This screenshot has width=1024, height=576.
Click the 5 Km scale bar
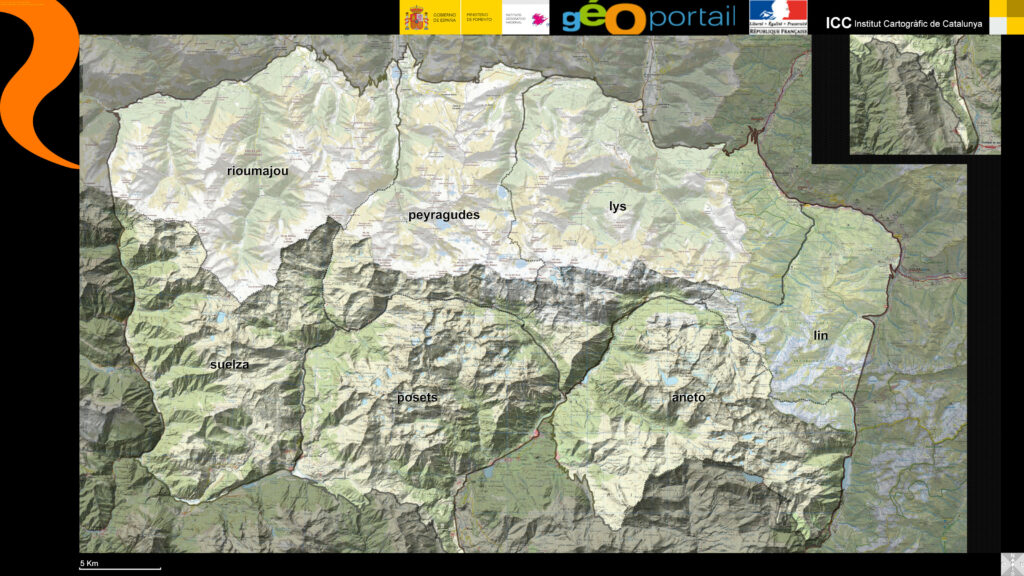[x=119, y=565]
